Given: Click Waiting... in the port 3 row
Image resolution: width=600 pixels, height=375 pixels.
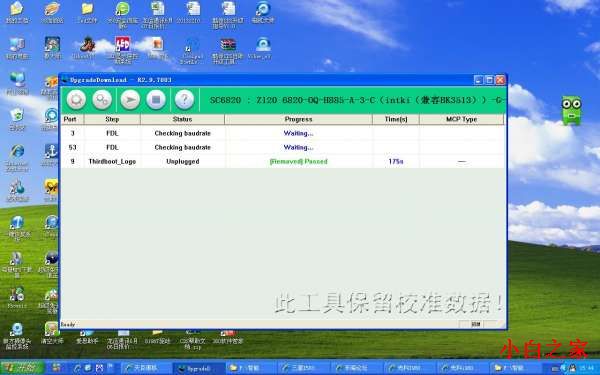Looking at the screenshot, I should pos(298,133).
